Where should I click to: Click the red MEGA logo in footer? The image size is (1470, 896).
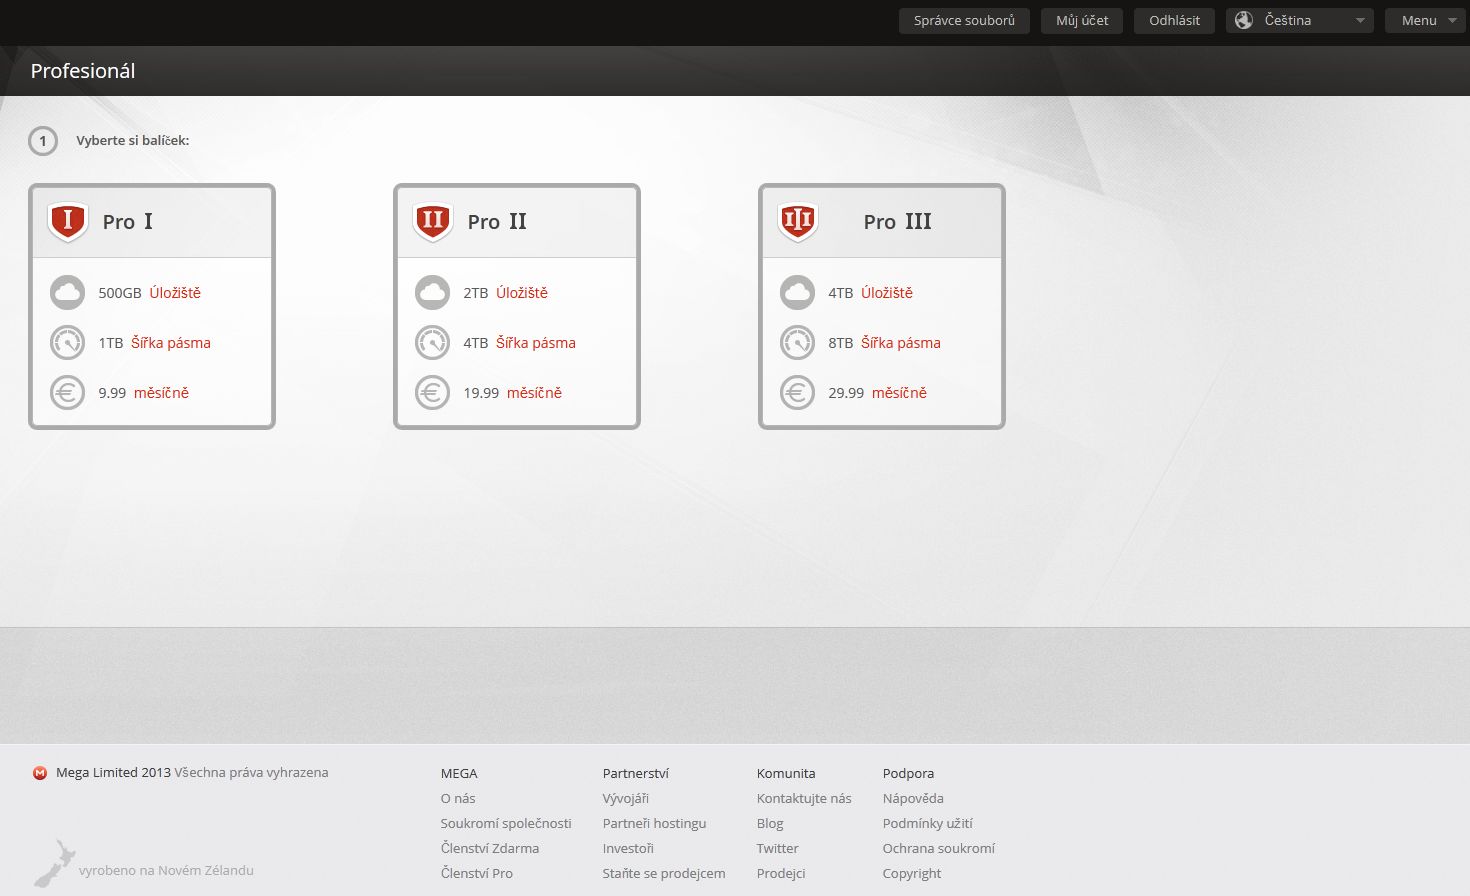pos(40,773)
